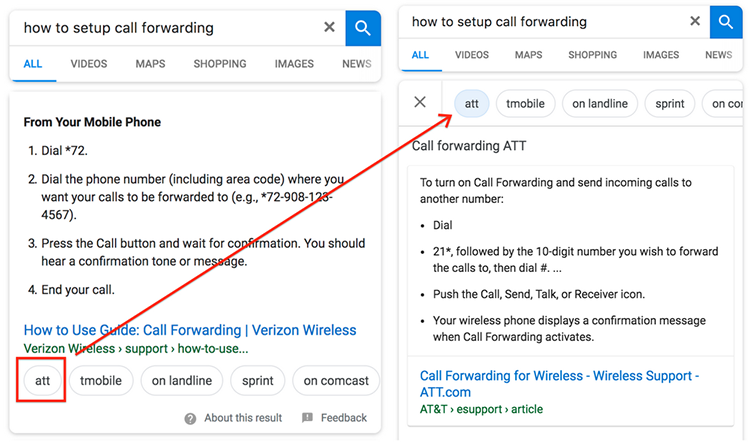The image size is (750, 446).
Task: Select the highlighted att chip in right panel
Action: 472,104
